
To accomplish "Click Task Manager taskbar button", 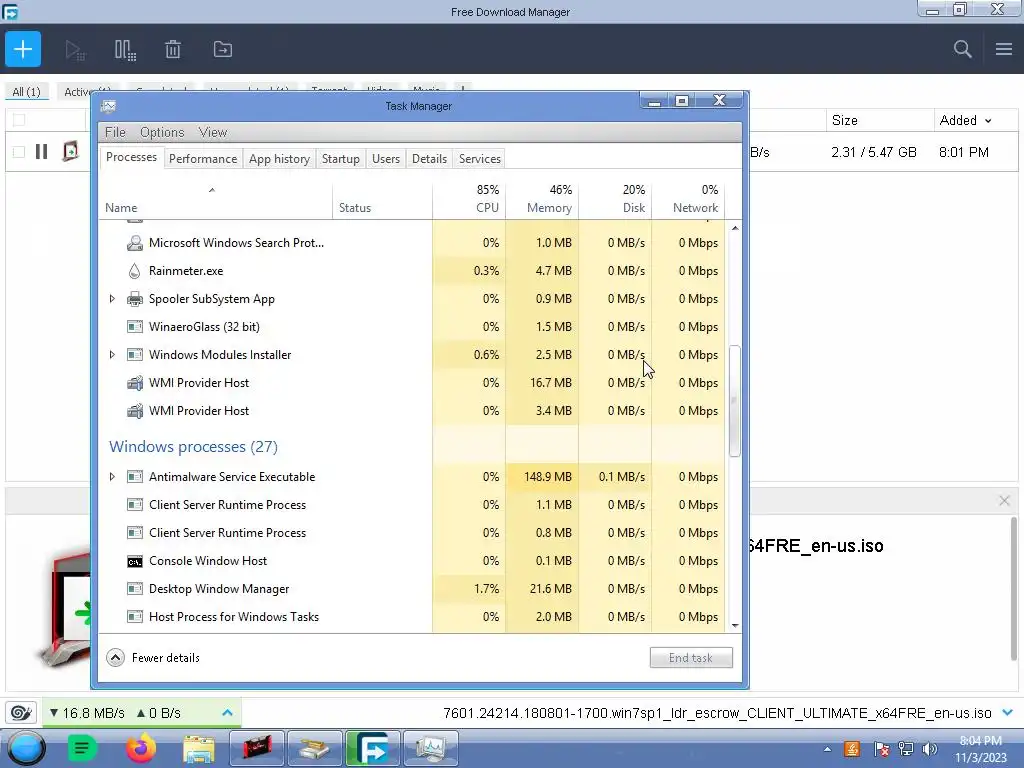I will point(430,748).
